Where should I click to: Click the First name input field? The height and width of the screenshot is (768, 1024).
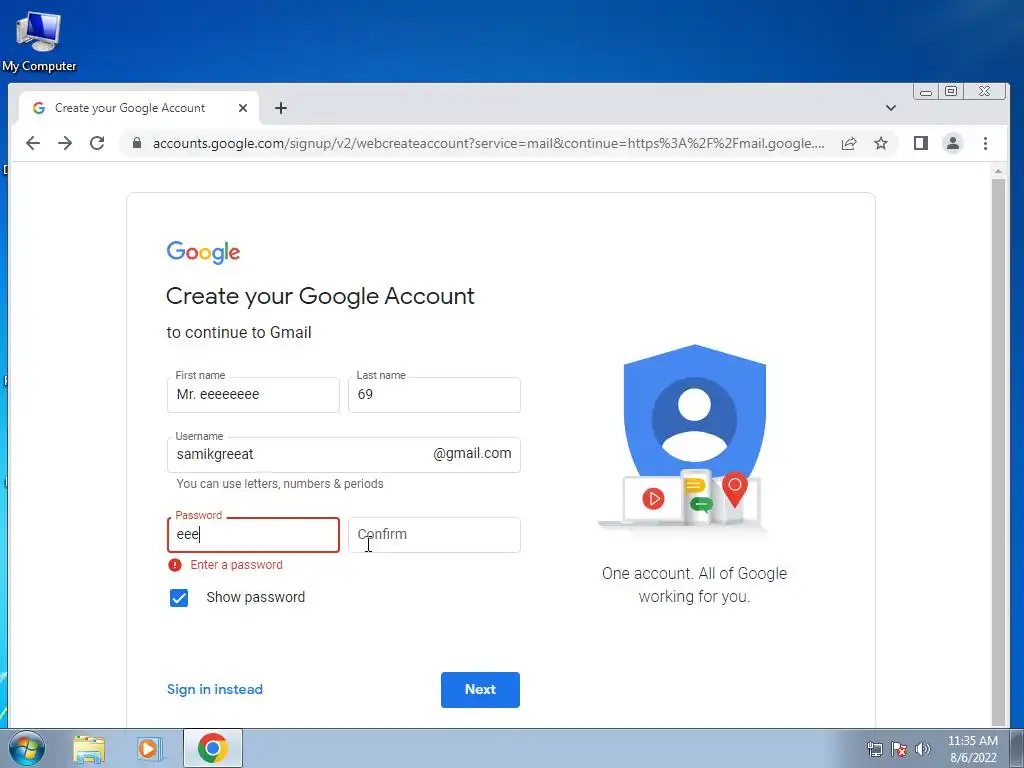[253, 394]
